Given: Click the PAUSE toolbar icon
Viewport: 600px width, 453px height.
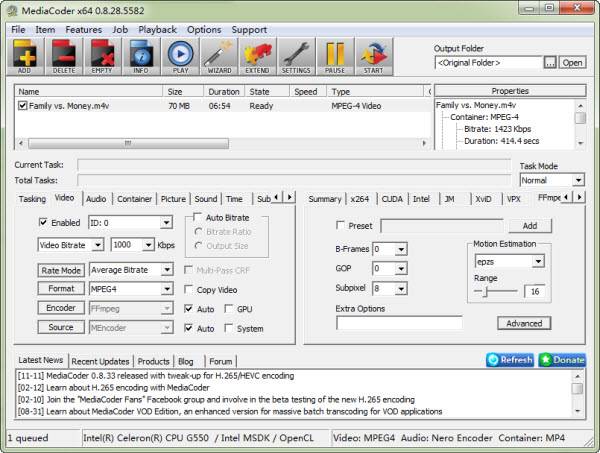Looking at the screenshot, I should tap(335, 56).
